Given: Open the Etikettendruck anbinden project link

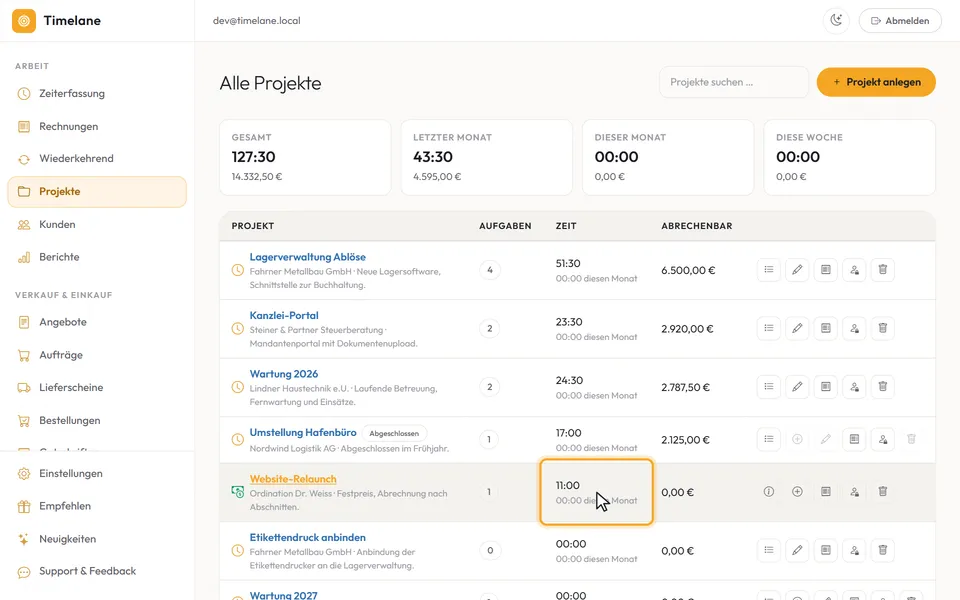Looking at the screenshot, I should coord(307,538).
